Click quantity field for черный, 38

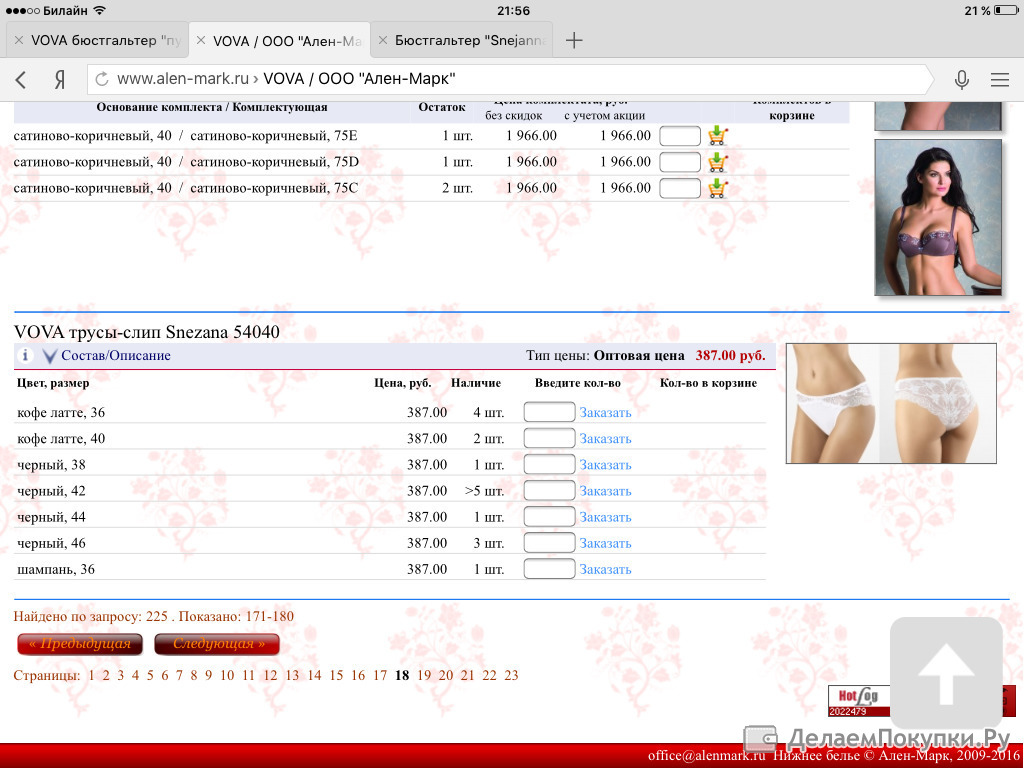pyautogui.click(x=549, y=464)
